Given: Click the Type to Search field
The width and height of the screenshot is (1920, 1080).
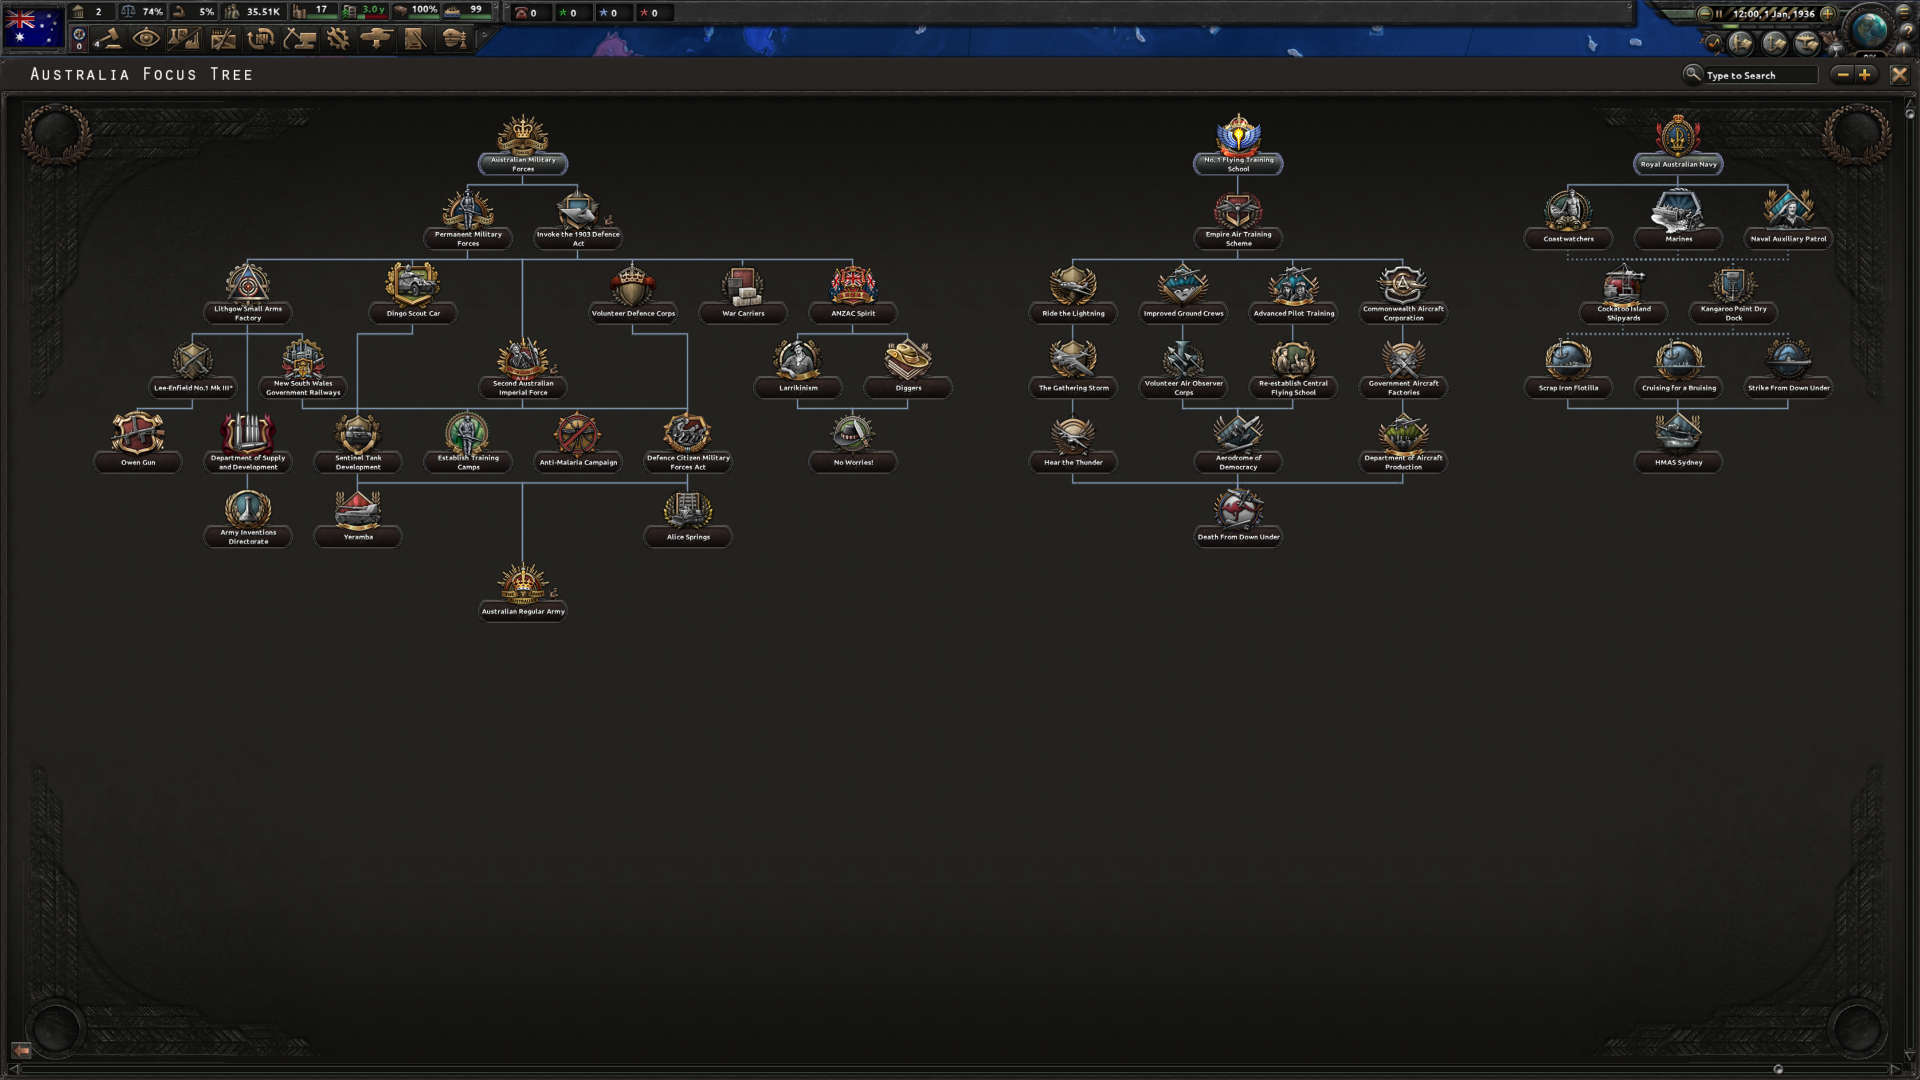Looking at the screenshot, I should pyautogui.click(x=1760, y=75).
